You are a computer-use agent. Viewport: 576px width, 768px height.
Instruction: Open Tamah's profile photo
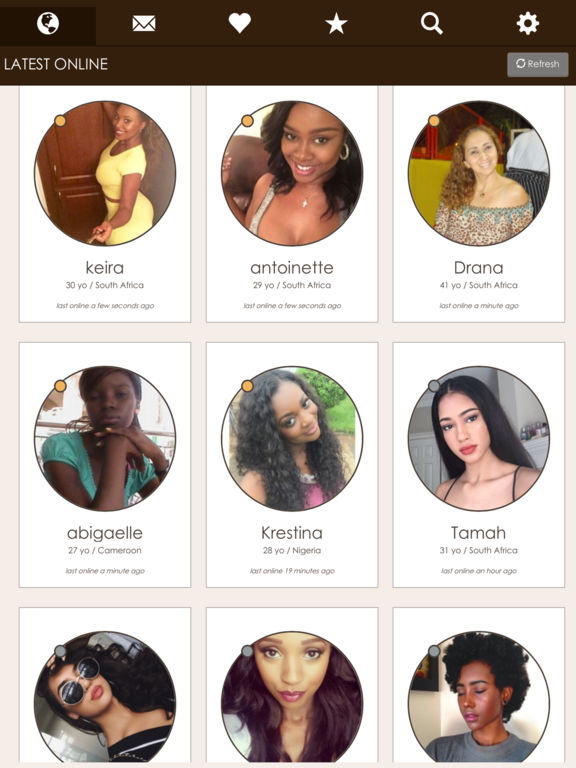pos(479,438)
